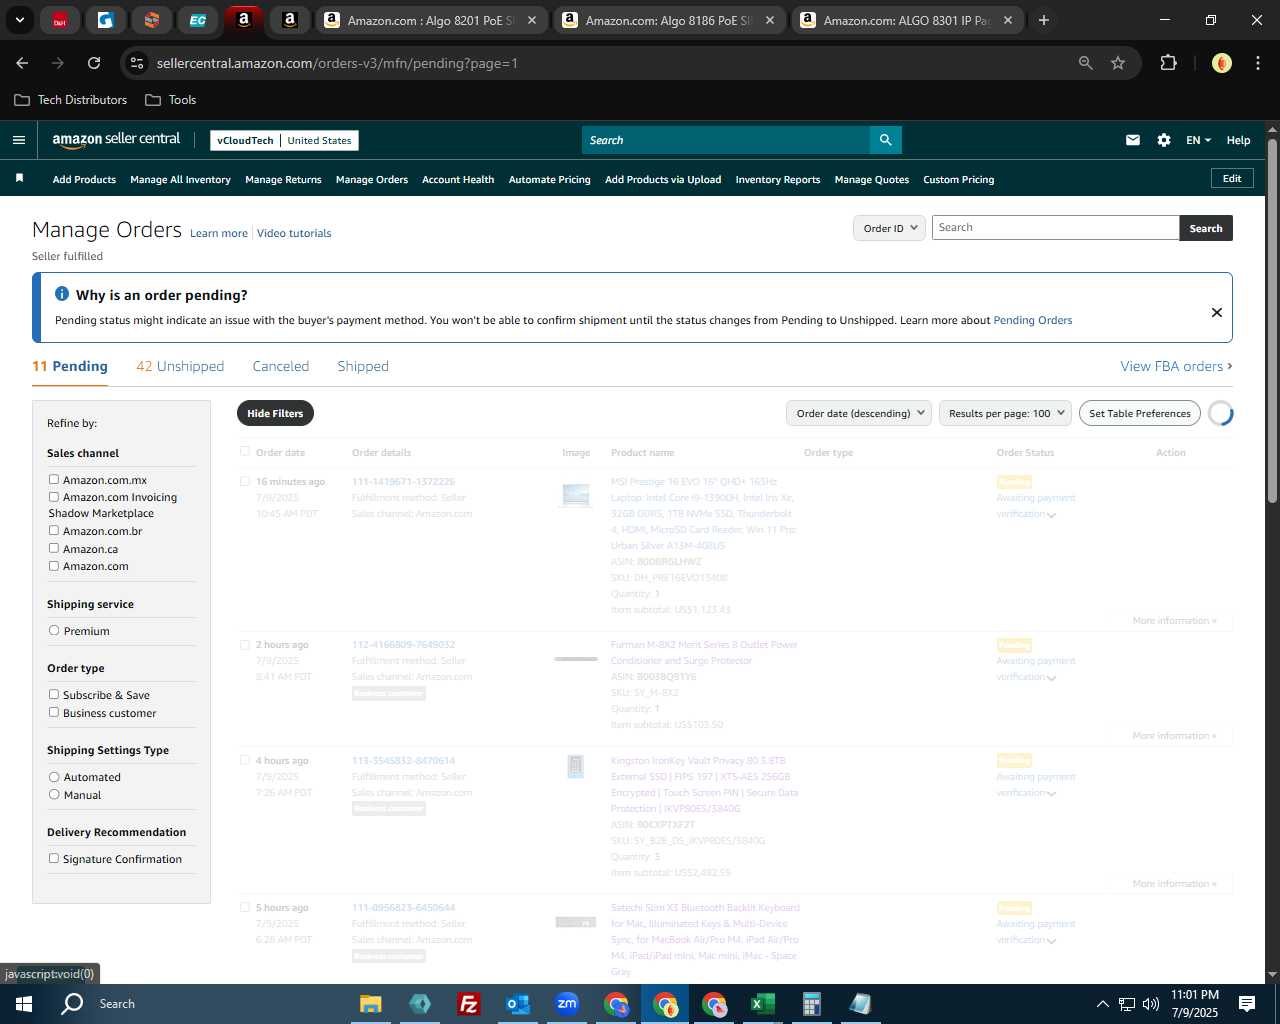This screenshot has width=1280, height=1024.
Task: Open Calculator from the taskbar
Action: [x=811, y=1004]
